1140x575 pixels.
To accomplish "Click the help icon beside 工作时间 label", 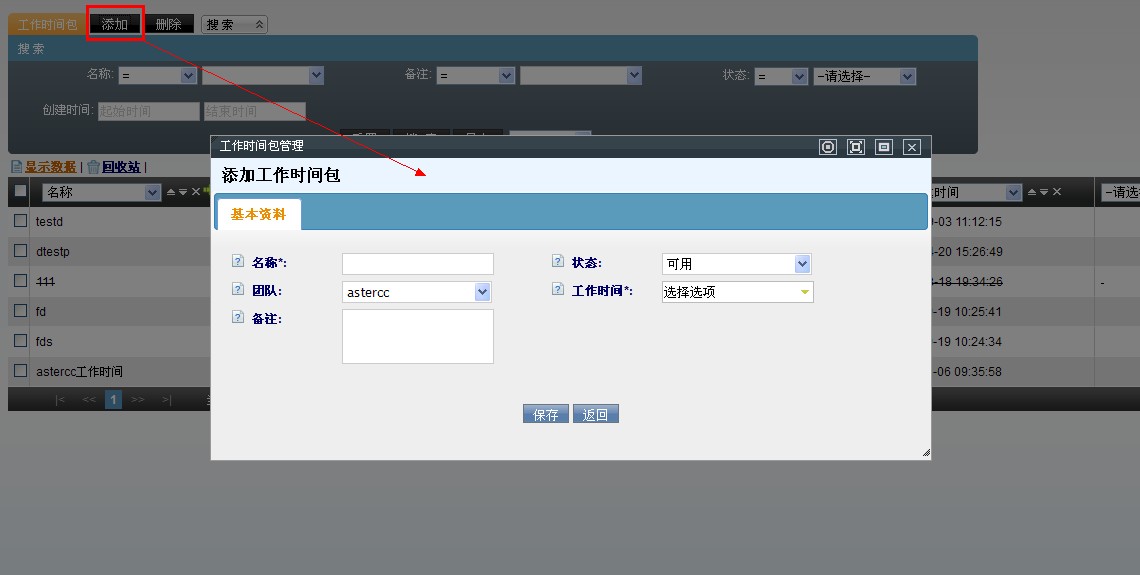I will 558,289.
